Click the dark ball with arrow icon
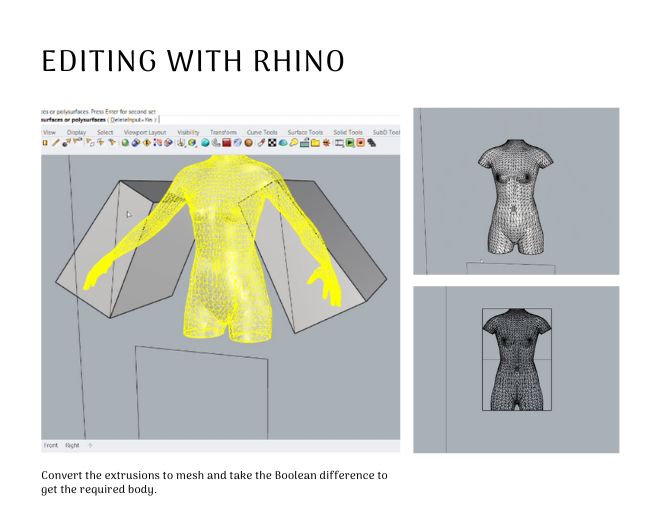 click(x=65, y=144)
